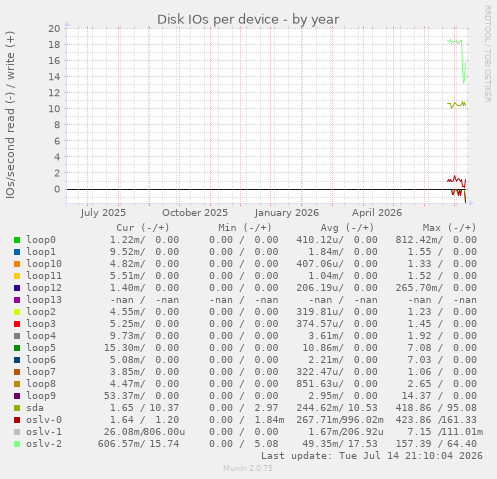This screenshot has width=497, height=479.
Task: Click oslv-1 average value '1.67m/206.92u'
Action: point(346,432)
